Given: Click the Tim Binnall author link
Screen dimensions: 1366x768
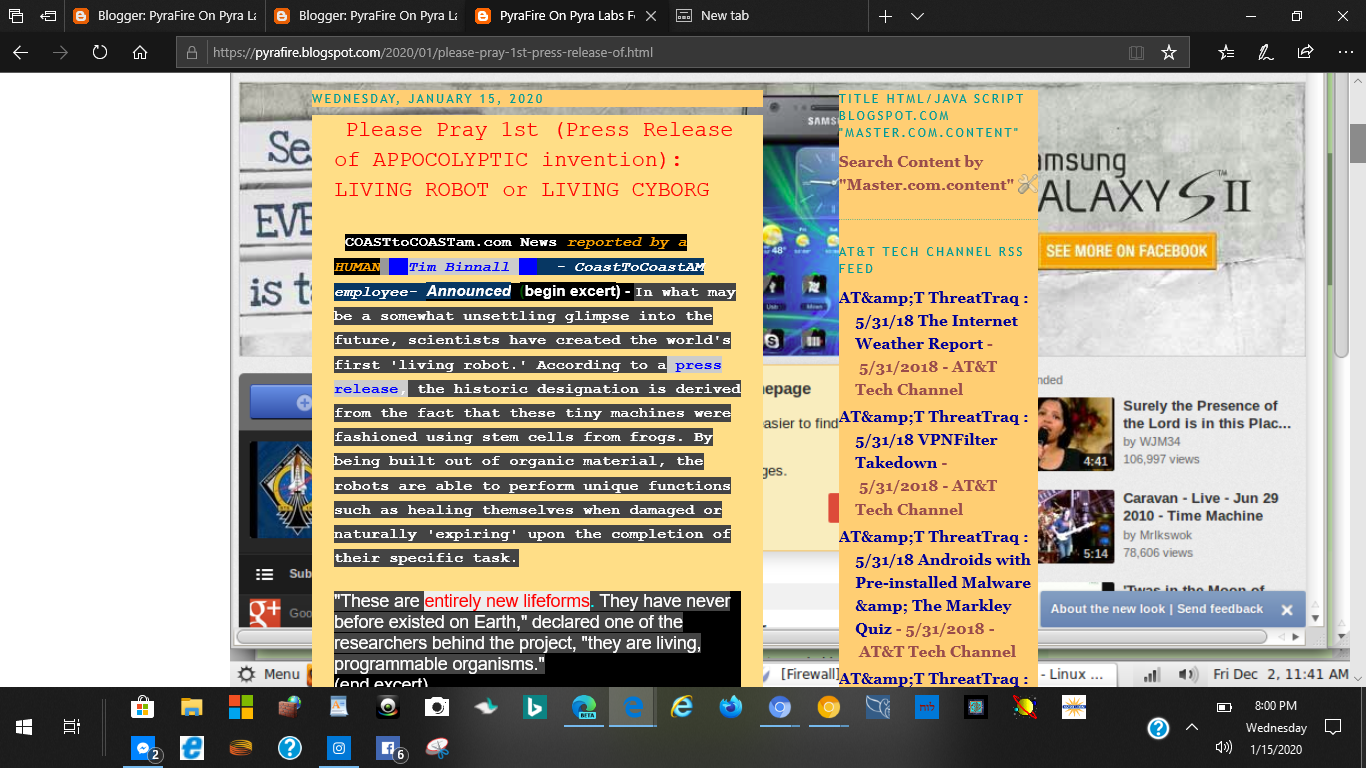Looking at the screenshot, I should click(x=458, y=267).
